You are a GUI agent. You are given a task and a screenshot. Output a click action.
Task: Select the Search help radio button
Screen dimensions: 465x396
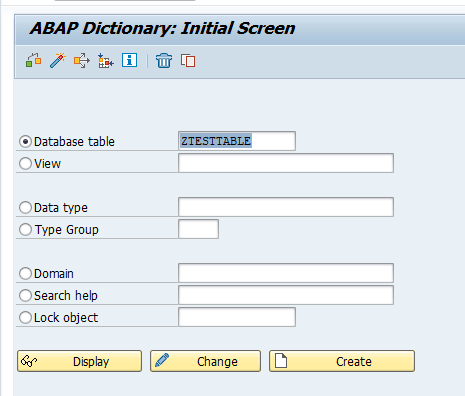click(25, 296)
